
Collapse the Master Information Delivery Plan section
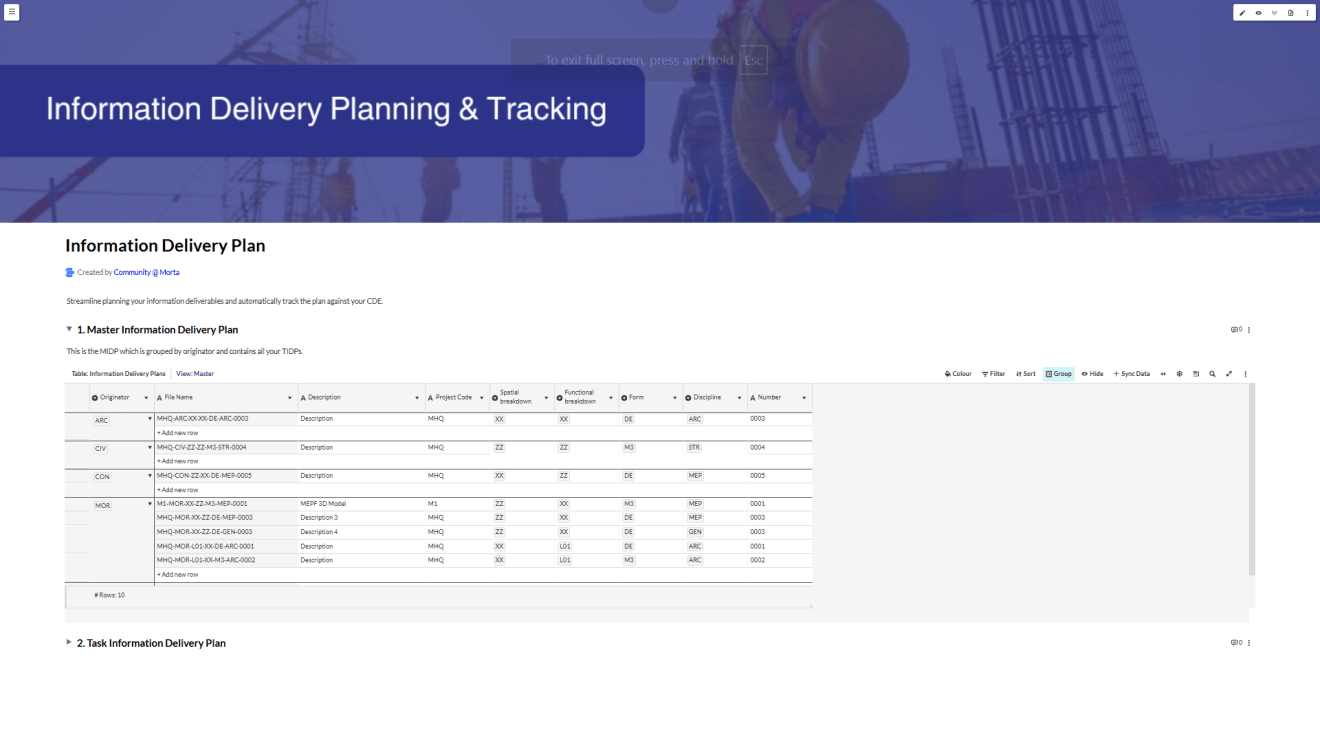pyautogui.click(x=69, y=329)
